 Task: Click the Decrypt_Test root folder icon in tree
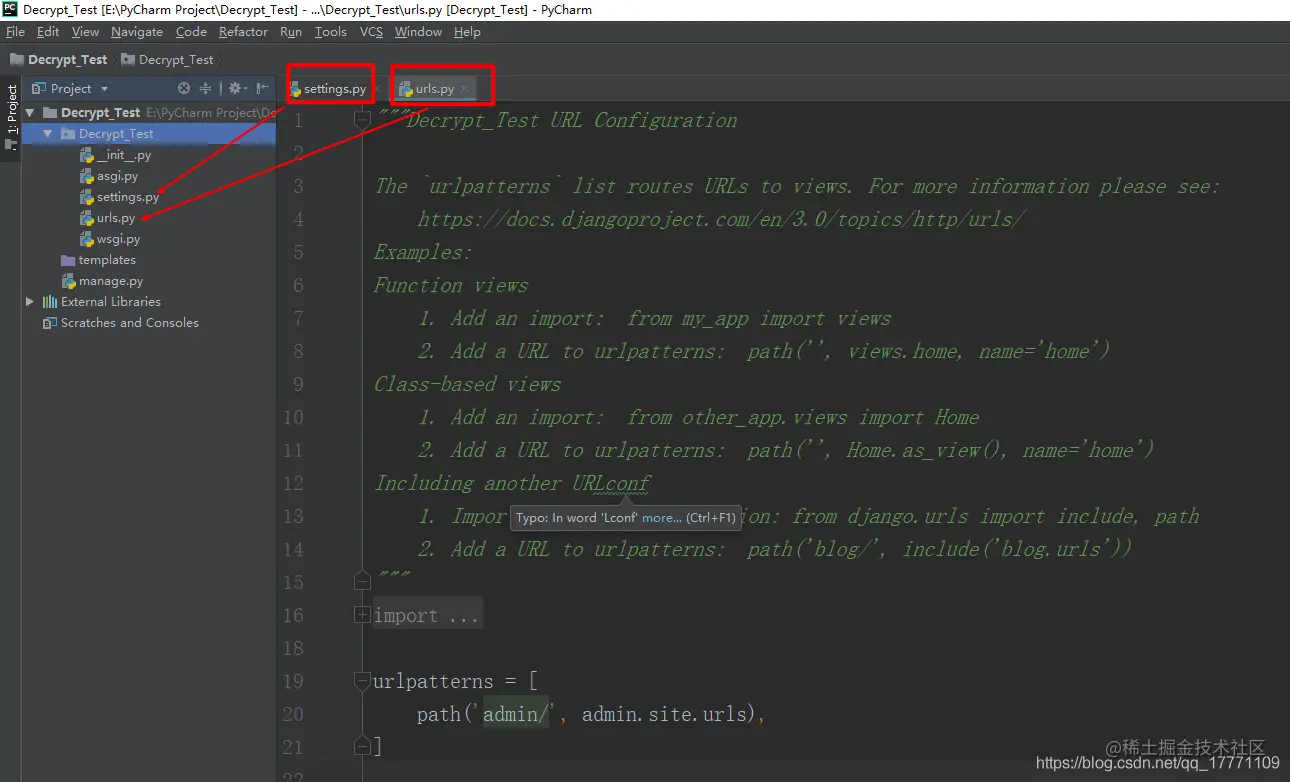50,113
